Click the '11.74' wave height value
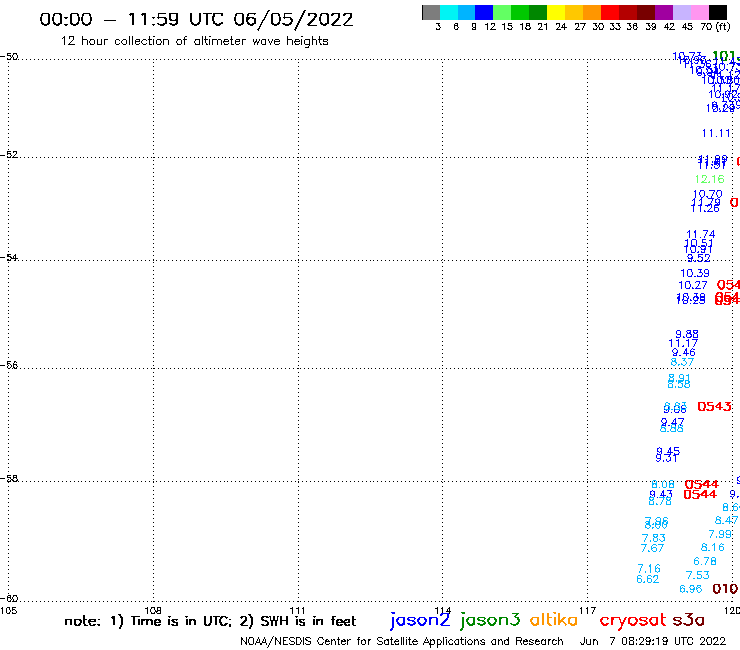 click(700, 234)
